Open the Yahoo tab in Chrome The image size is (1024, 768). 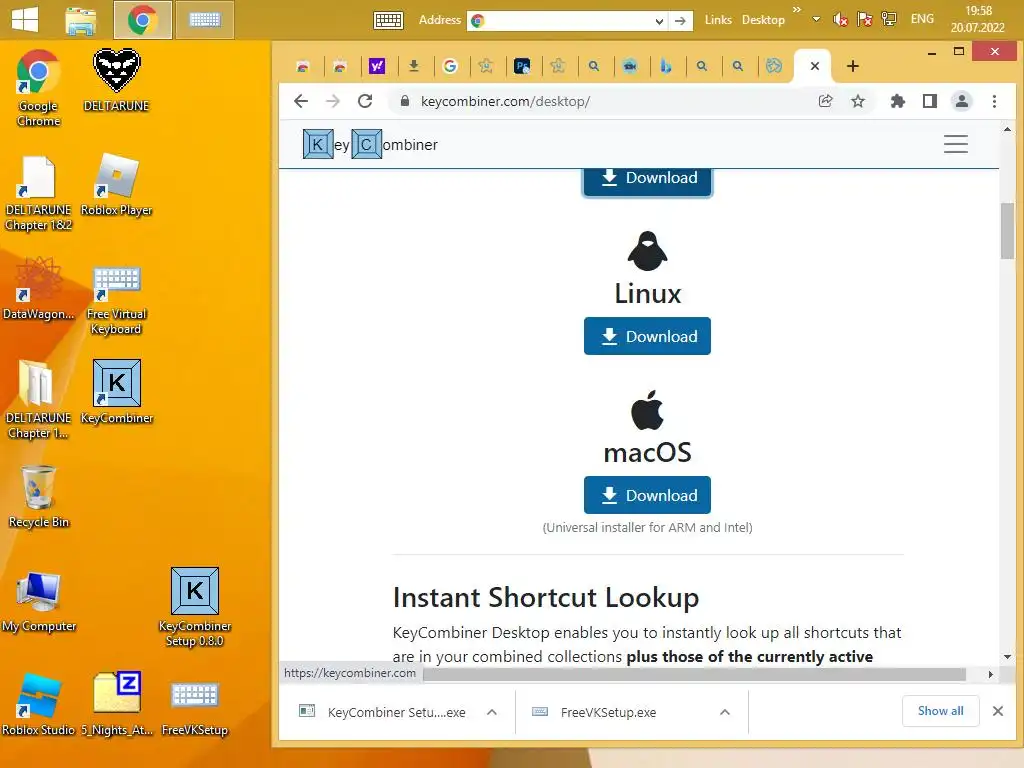click(377, 66)
